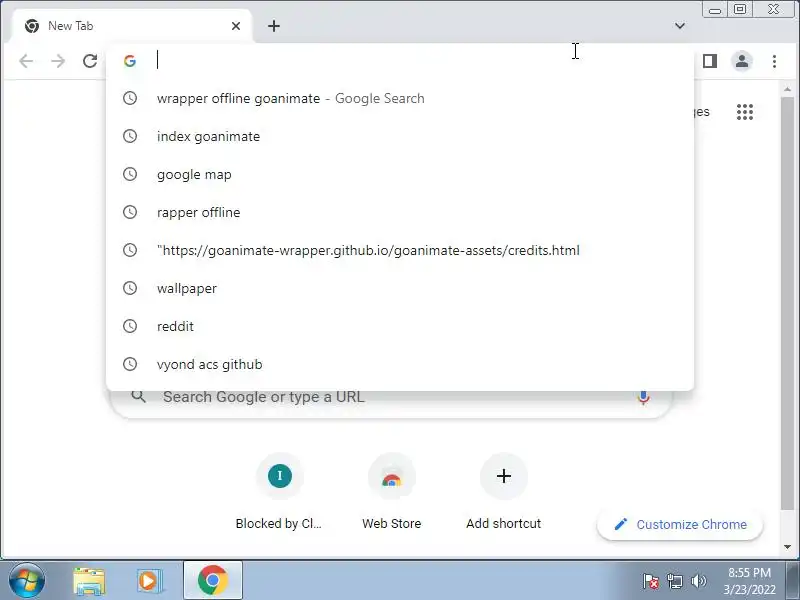Open Windows Media Player from the taskbar

[148, 581]
